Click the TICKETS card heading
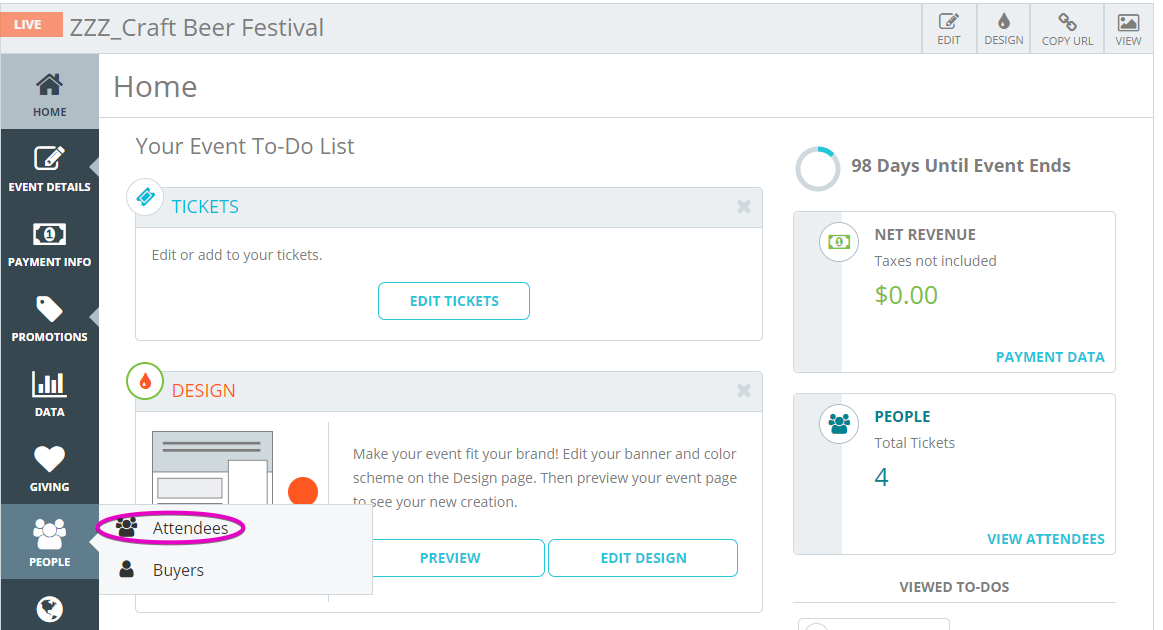The height and width of the screenshot is (630, 1163). [x=205, y=207]
